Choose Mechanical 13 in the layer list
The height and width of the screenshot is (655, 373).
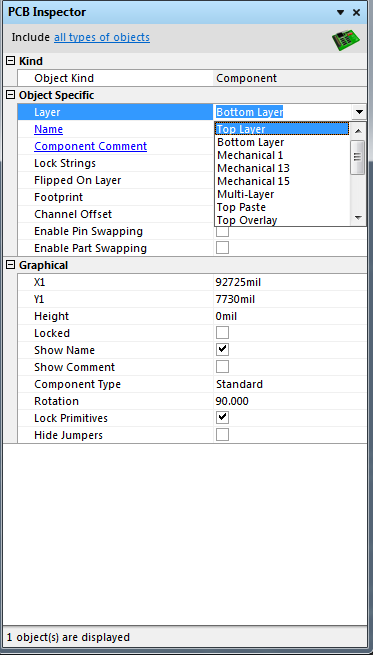282,168
